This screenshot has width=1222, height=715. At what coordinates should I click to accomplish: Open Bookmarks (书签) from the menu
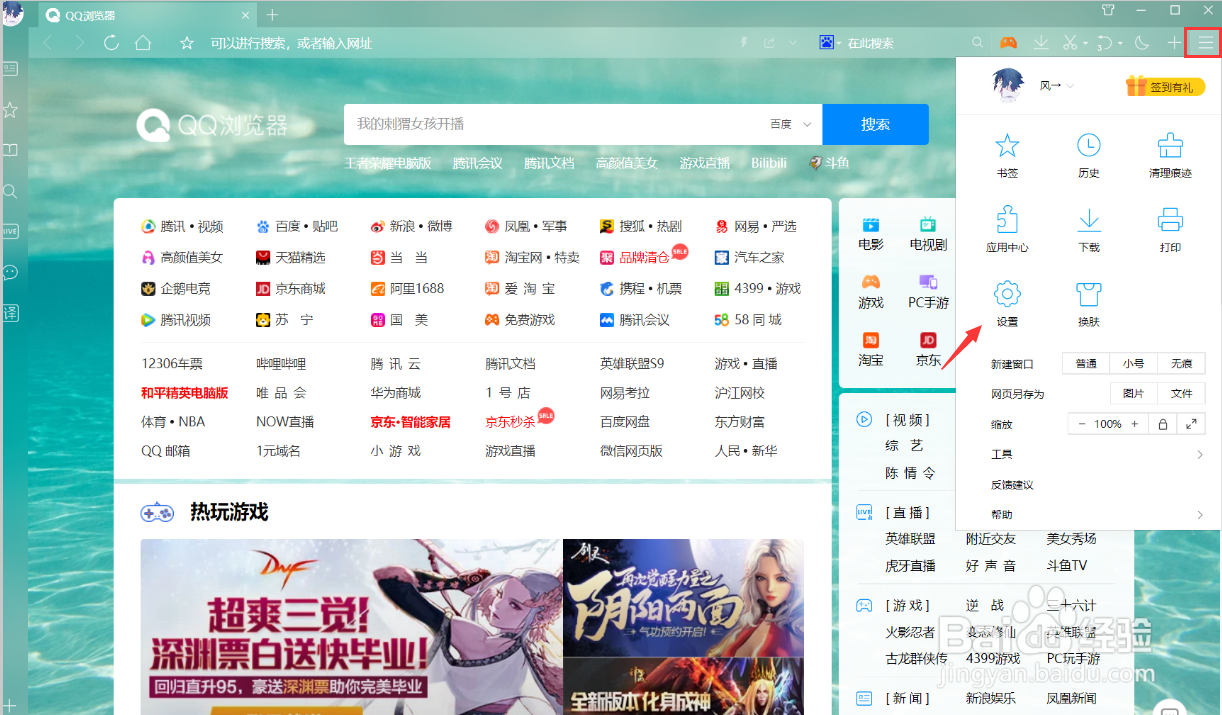(x=1007, y=156)
